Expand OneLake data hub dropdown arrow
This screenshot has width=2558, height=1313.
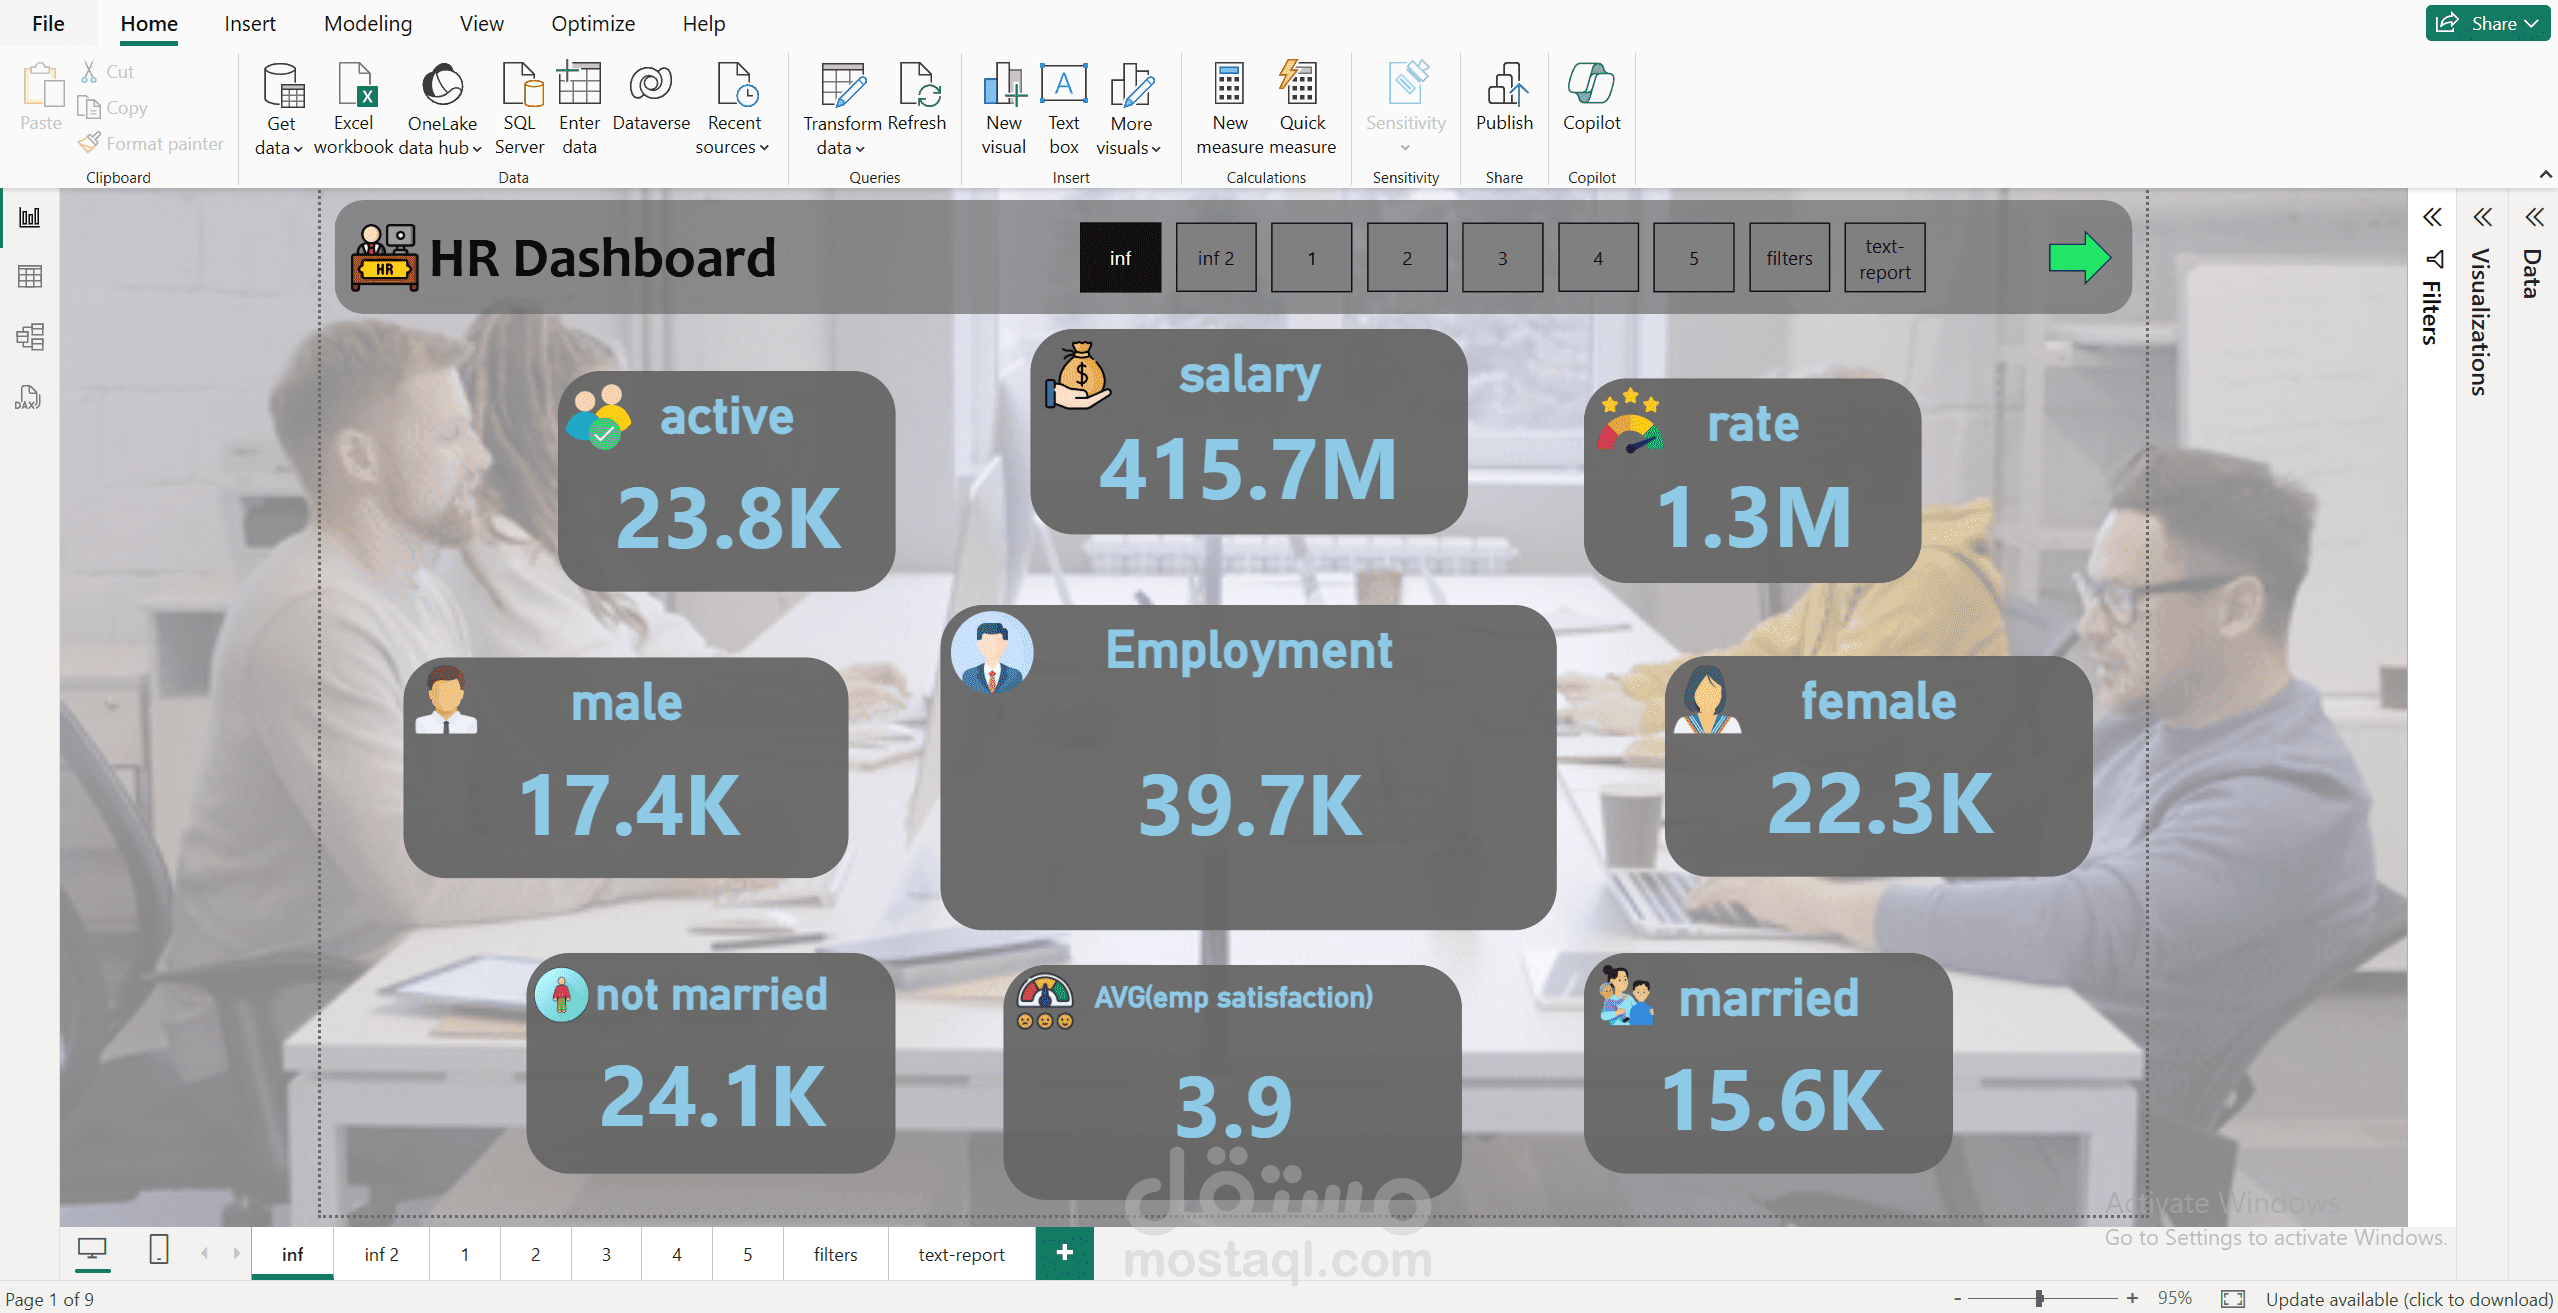477,149
